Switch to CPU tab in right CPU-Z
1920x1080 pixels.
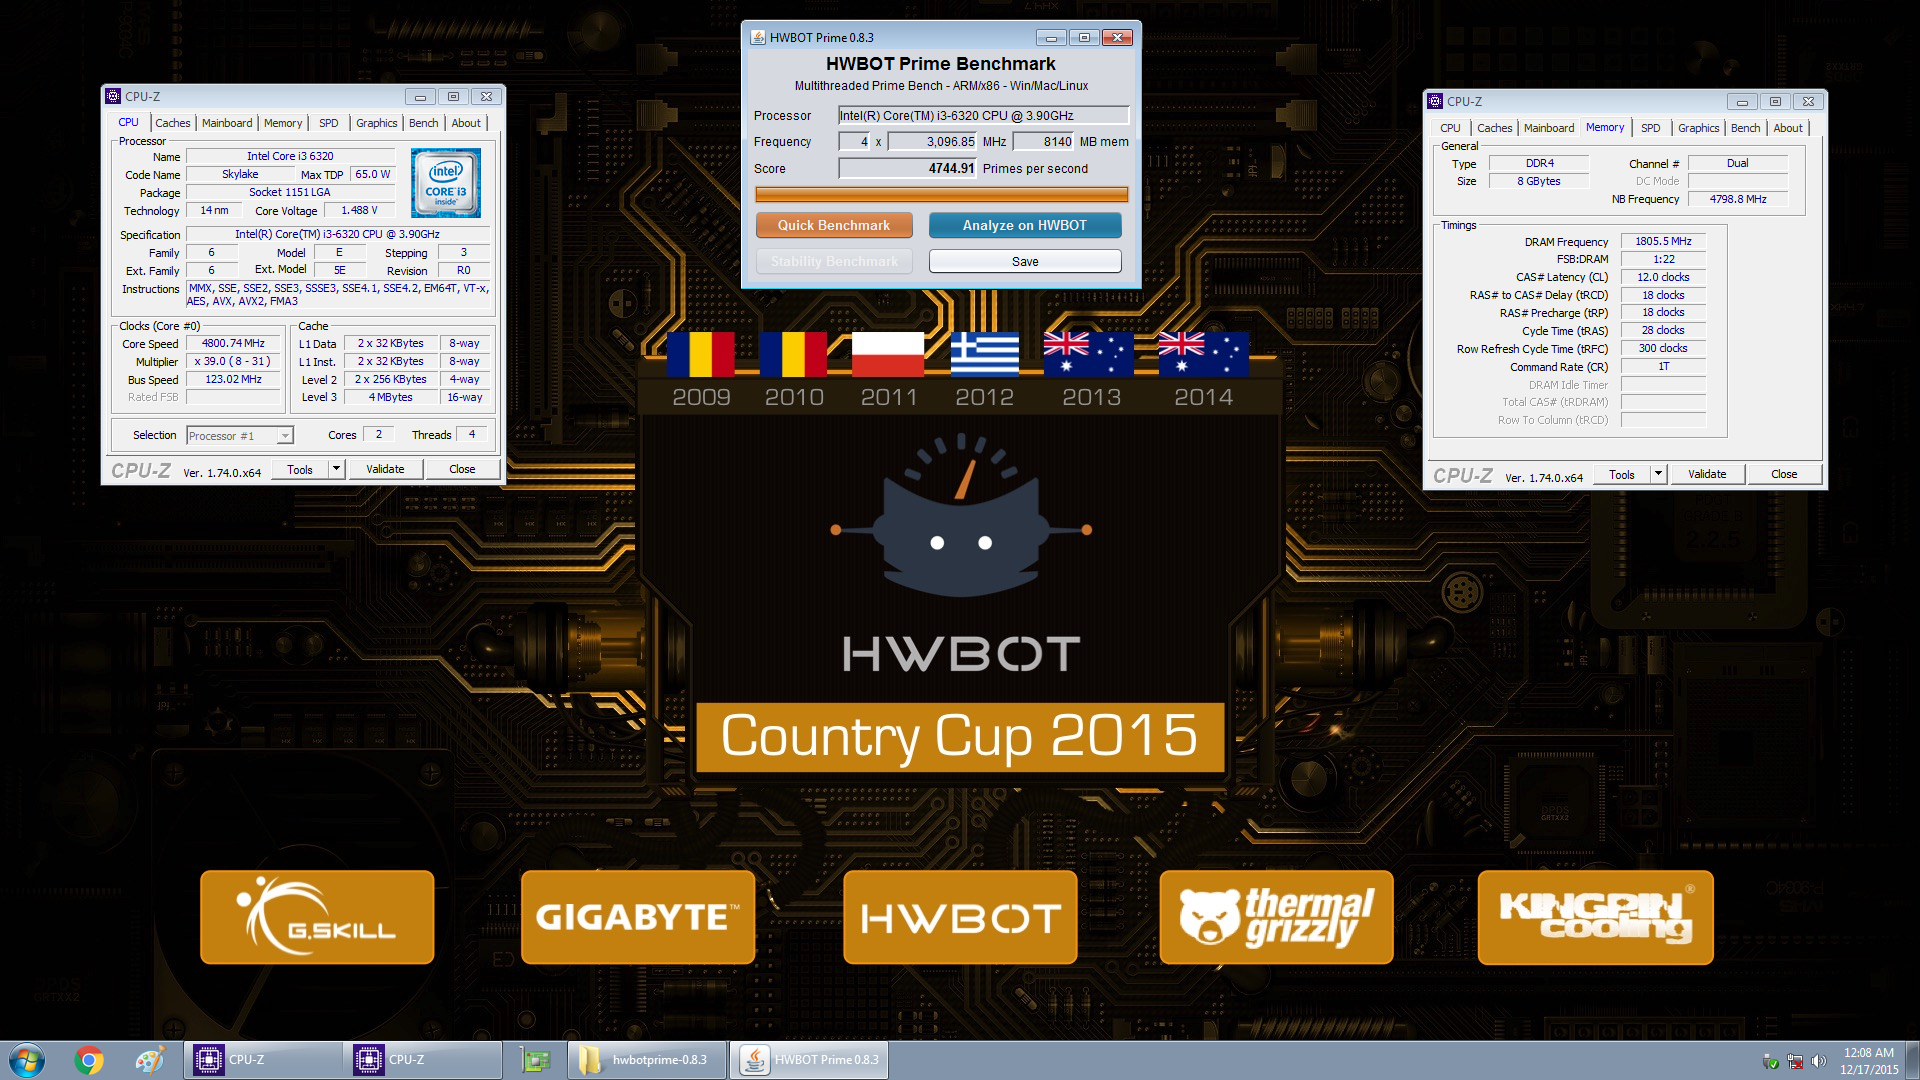click(x=1451, y=128)
